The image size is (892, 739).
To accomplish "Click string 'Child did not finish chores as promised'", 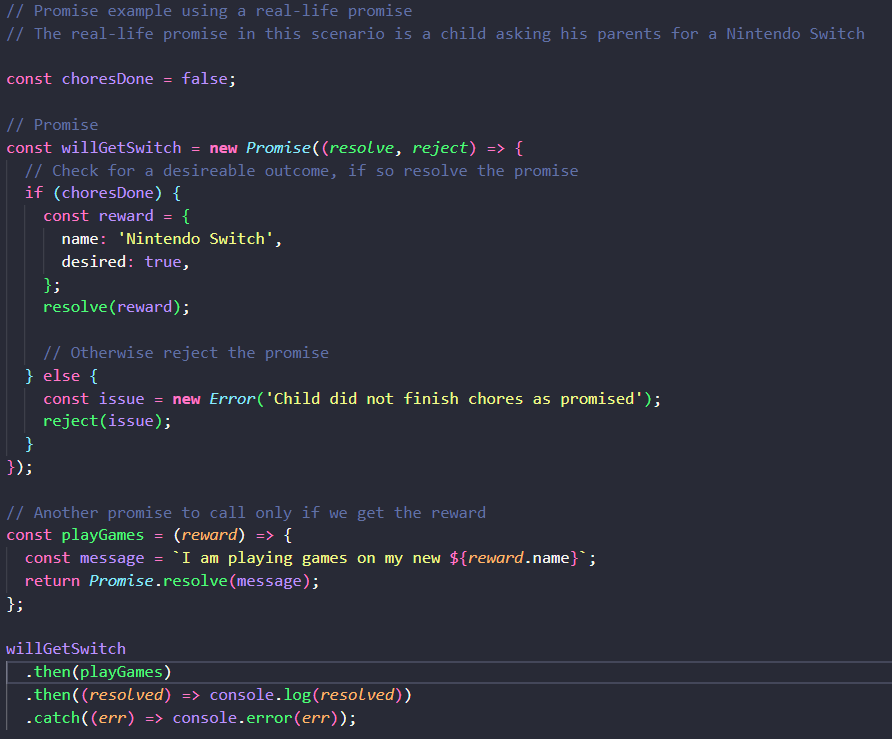I will [x=454, y=398].
